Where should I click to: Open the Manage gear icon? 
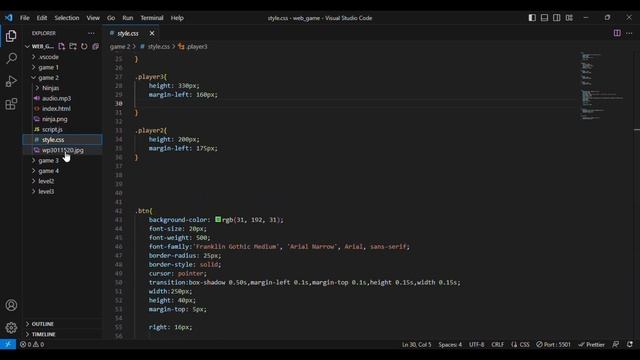tap(11, 327)
